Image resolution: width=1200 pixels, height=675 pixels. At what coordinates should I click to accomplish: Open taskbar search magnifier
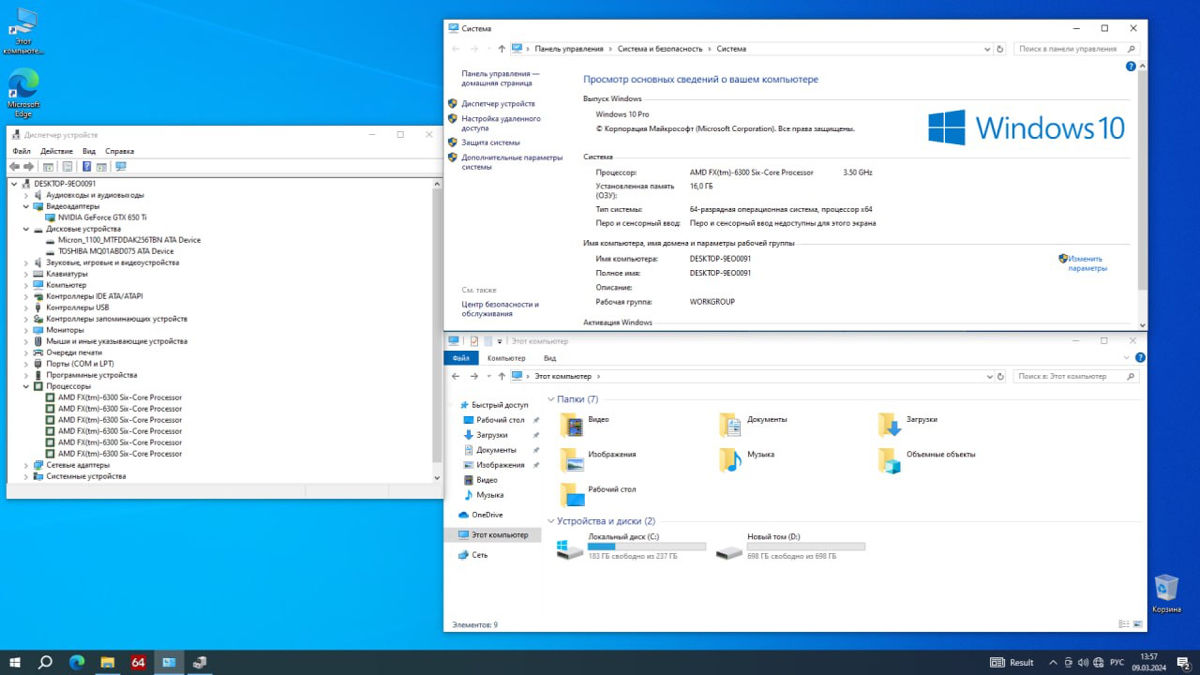point(45,662)
